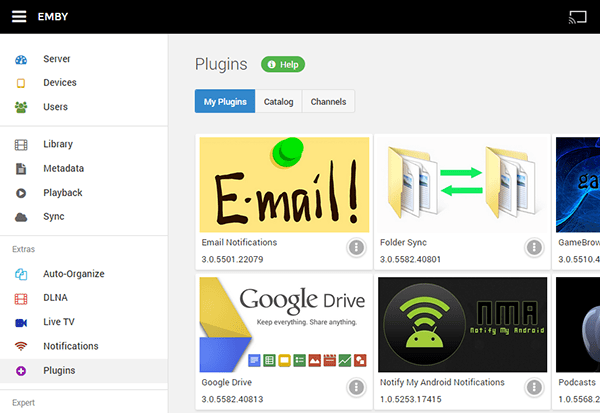Open Google Drive plugin options menu
600x413 pixels.
click(x=356, y=387)
